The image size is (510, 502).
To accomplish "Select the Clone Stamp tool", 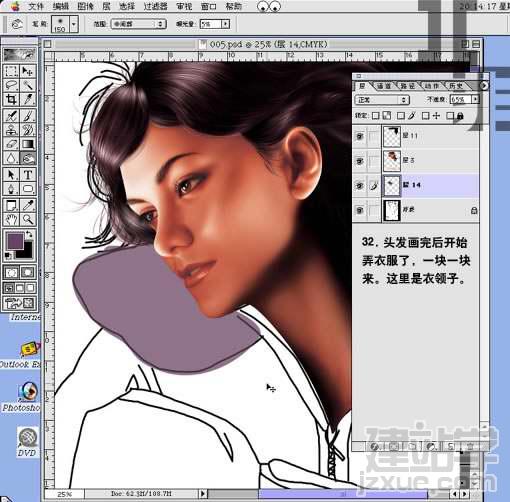I will tap(11, 130).
